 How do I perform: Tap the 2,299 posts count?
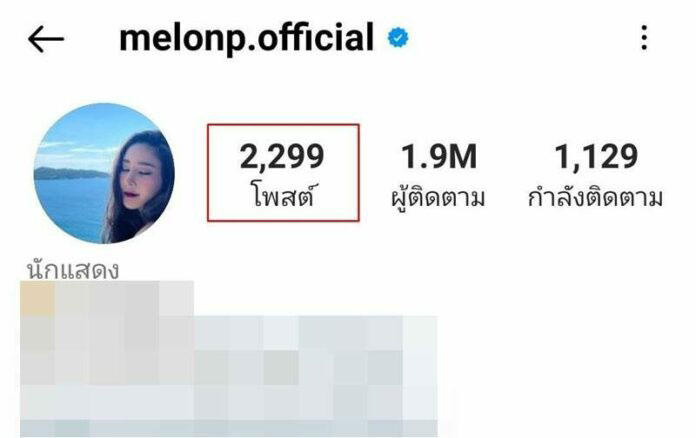(282, 157)
